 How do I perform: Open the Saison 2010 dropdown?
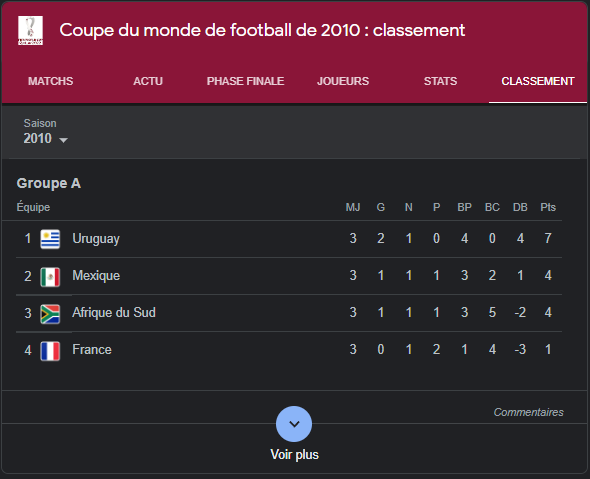[46, 132]
